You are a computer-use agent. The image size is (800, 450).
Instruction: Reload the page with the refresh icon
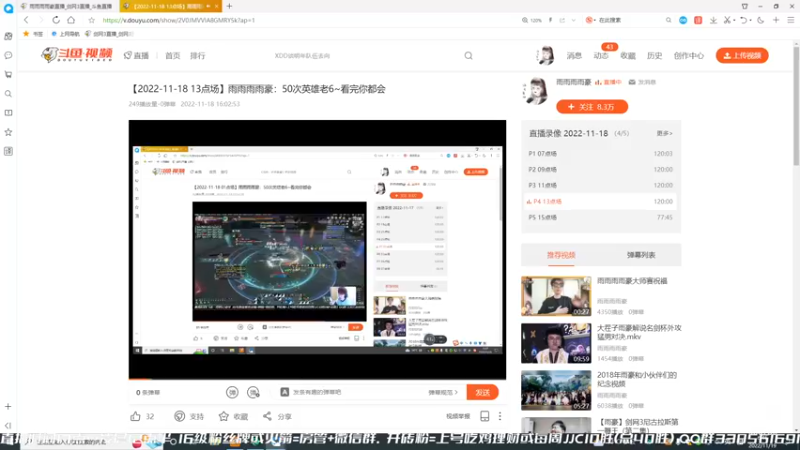coord(56,20)
